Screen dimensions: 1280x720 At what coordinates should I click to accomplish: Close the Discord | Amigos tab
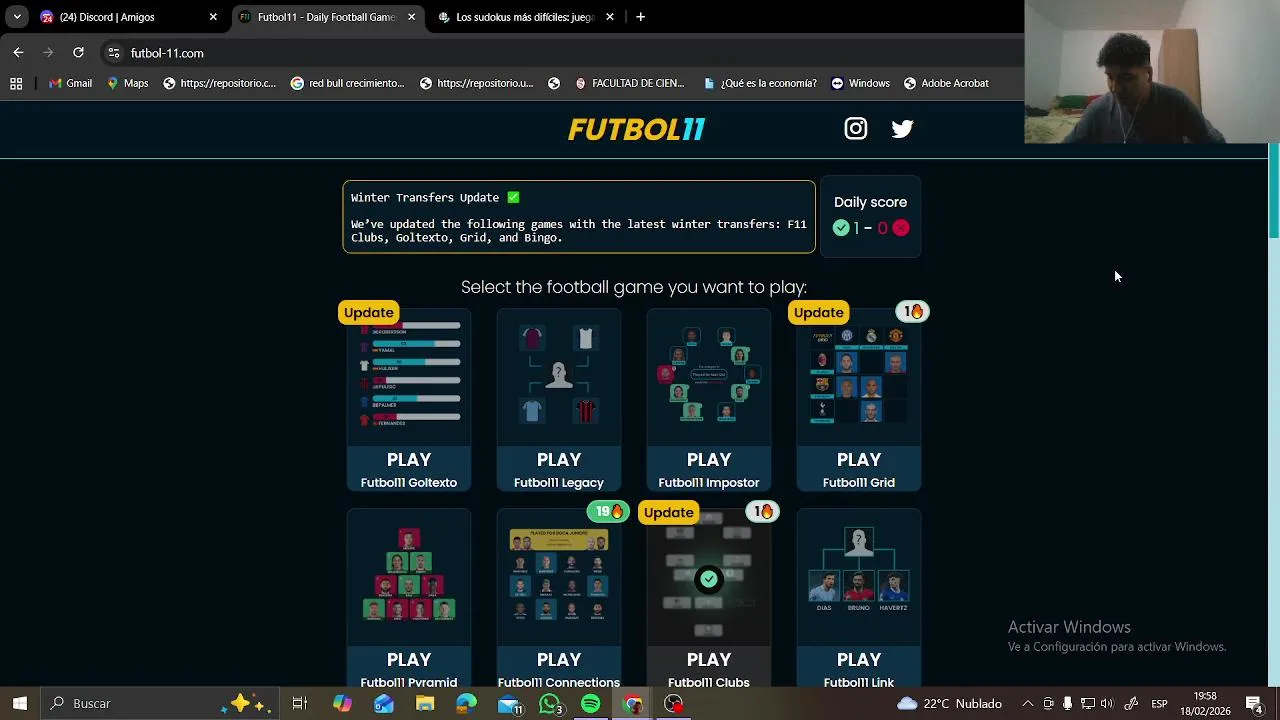click(x=213, y=17)
